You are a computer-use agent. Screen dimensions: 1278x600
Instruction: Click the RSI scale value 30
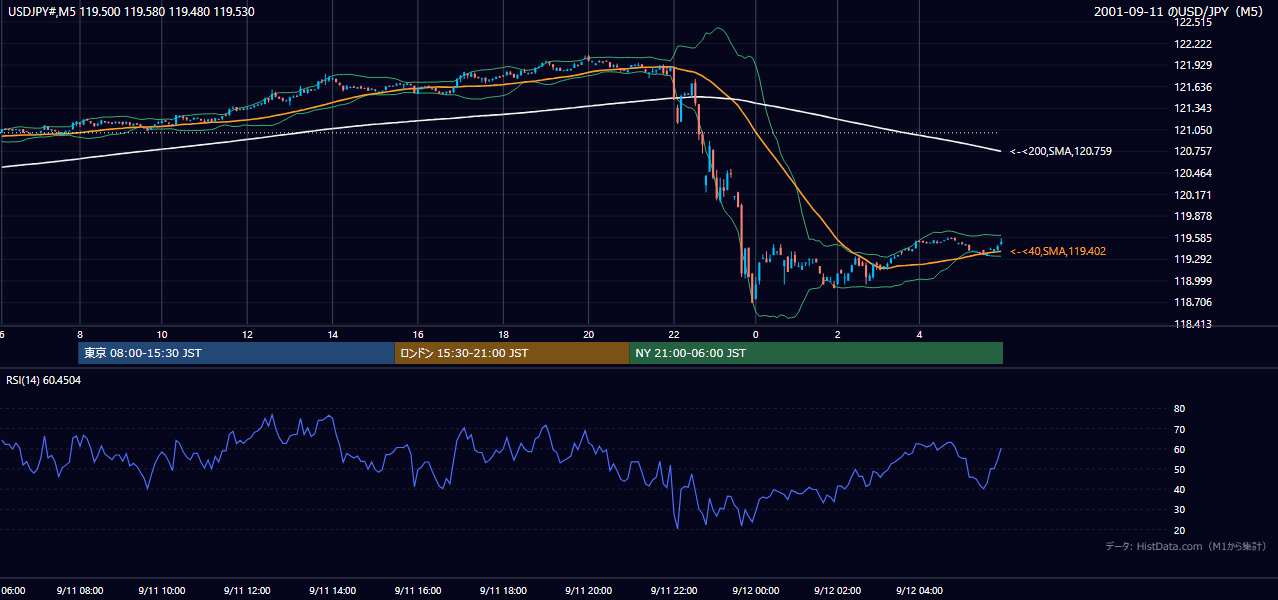click(1179, 510)
